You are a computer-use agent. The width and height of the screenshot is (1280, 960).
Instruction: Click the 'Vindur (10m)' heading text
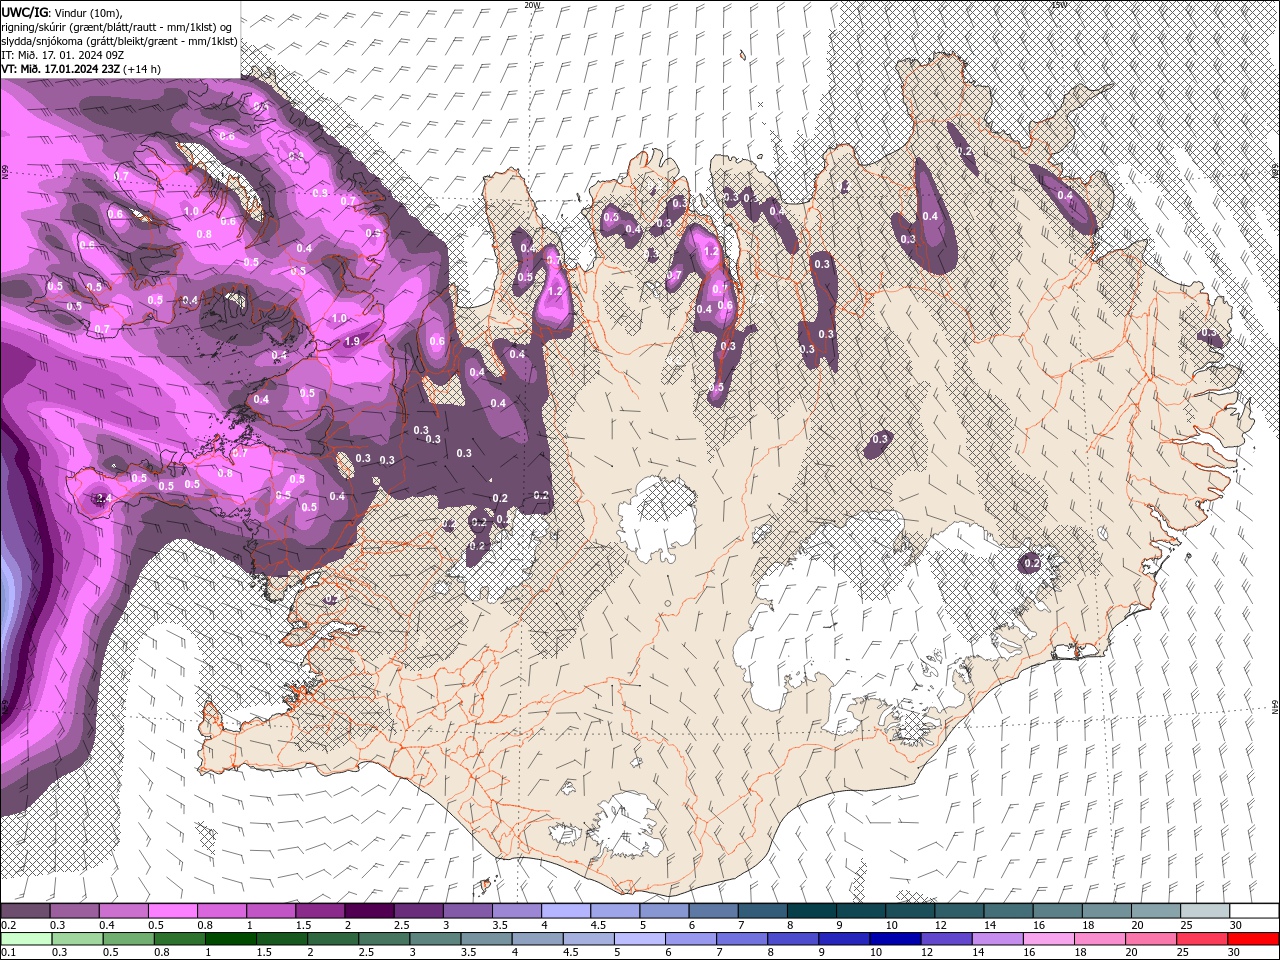tap(89, 12)
